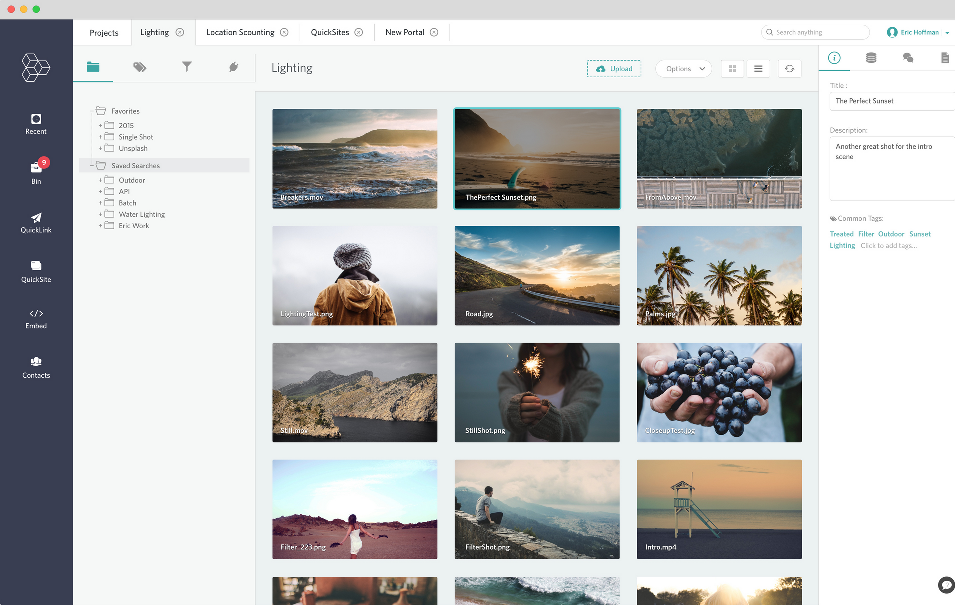Expand the Unsplash folder
Screen dimensions: 955x605
point(100,148)
